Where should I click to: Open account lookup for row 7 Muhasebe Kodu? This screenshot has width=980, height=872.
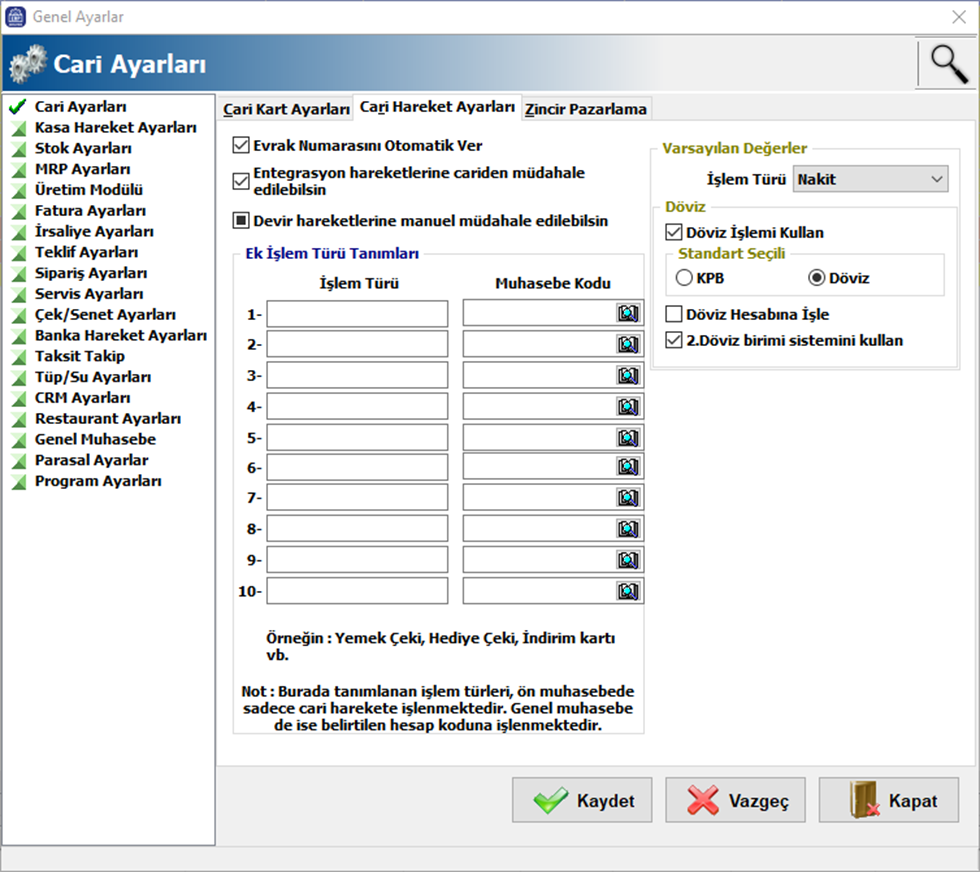627,498
